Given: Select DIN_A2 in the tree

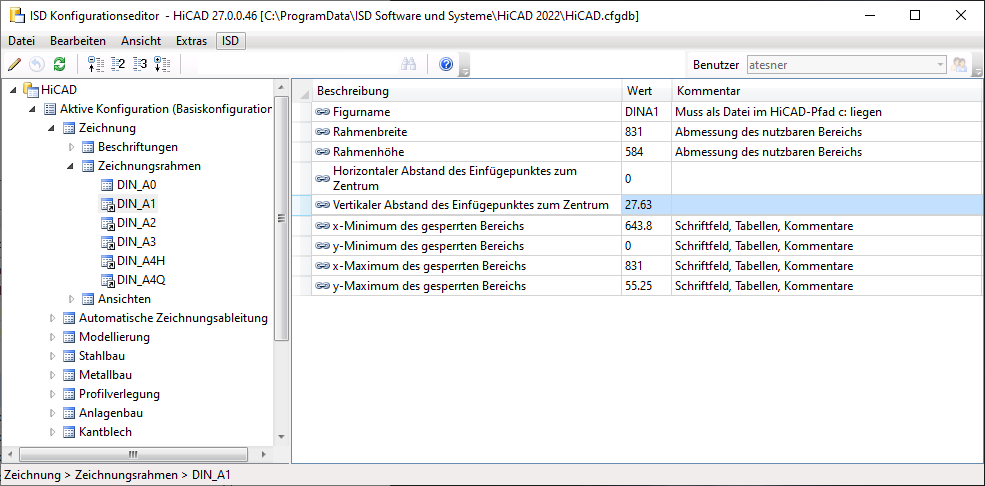Looking at the screenshot, I should click(136, 223).
